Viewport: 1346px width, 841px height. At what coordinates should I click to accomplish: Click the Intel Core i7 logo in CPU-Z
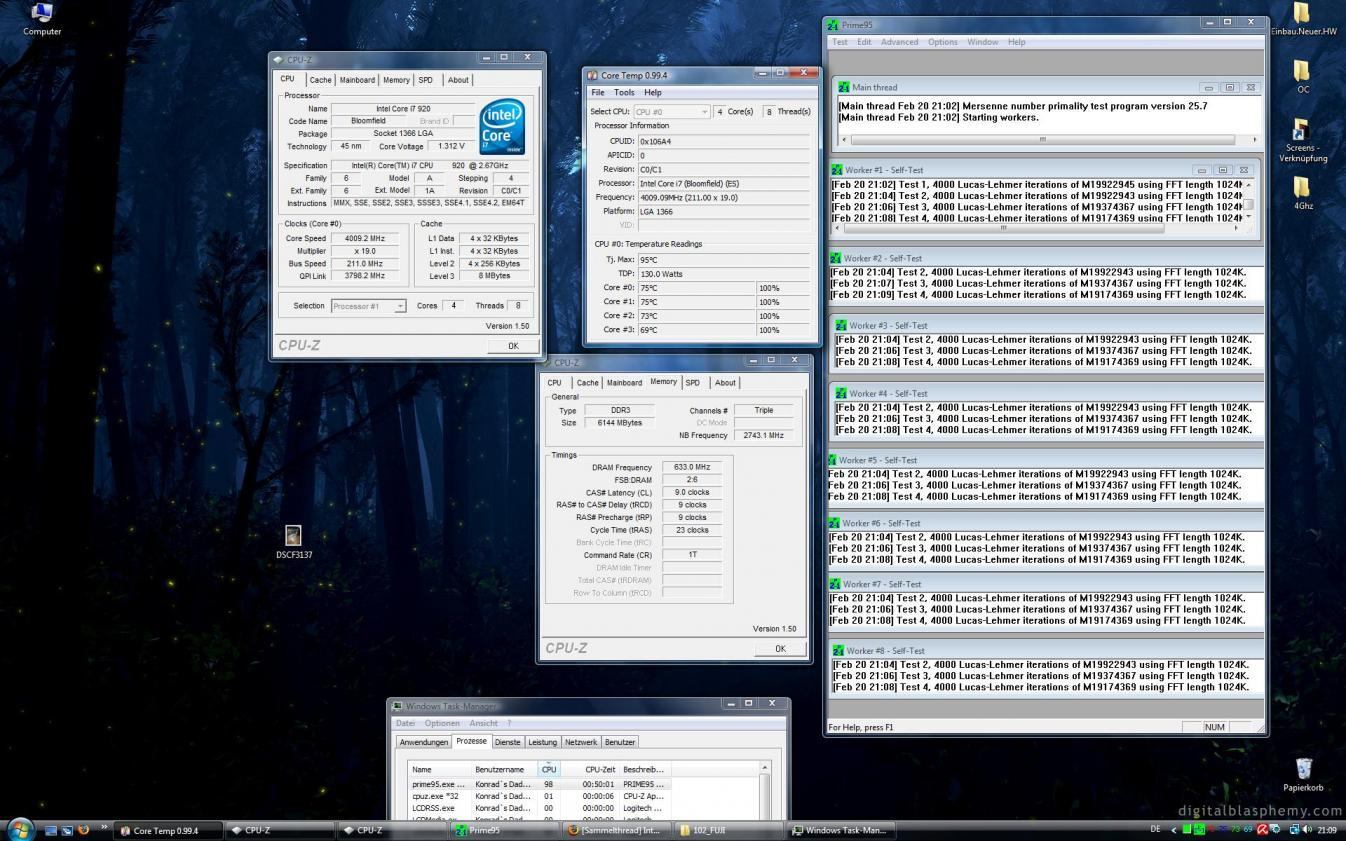[501, 126]
